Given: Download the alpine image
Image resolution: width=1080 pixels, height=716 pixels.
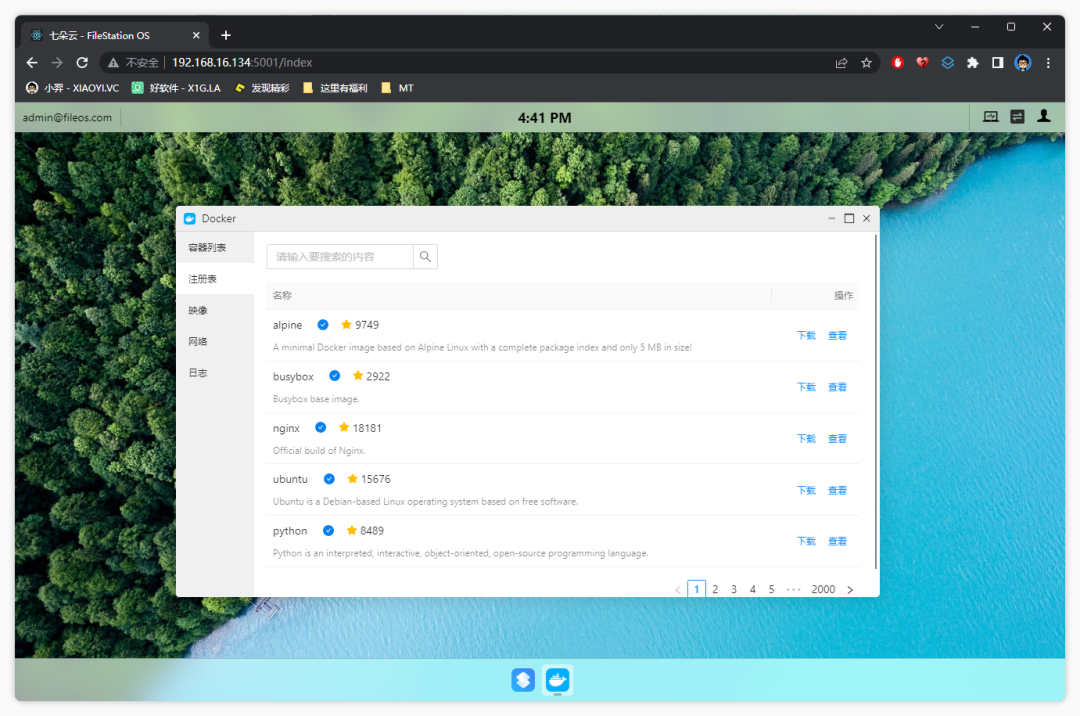Looking at the screenshot, I should [806, 335].
